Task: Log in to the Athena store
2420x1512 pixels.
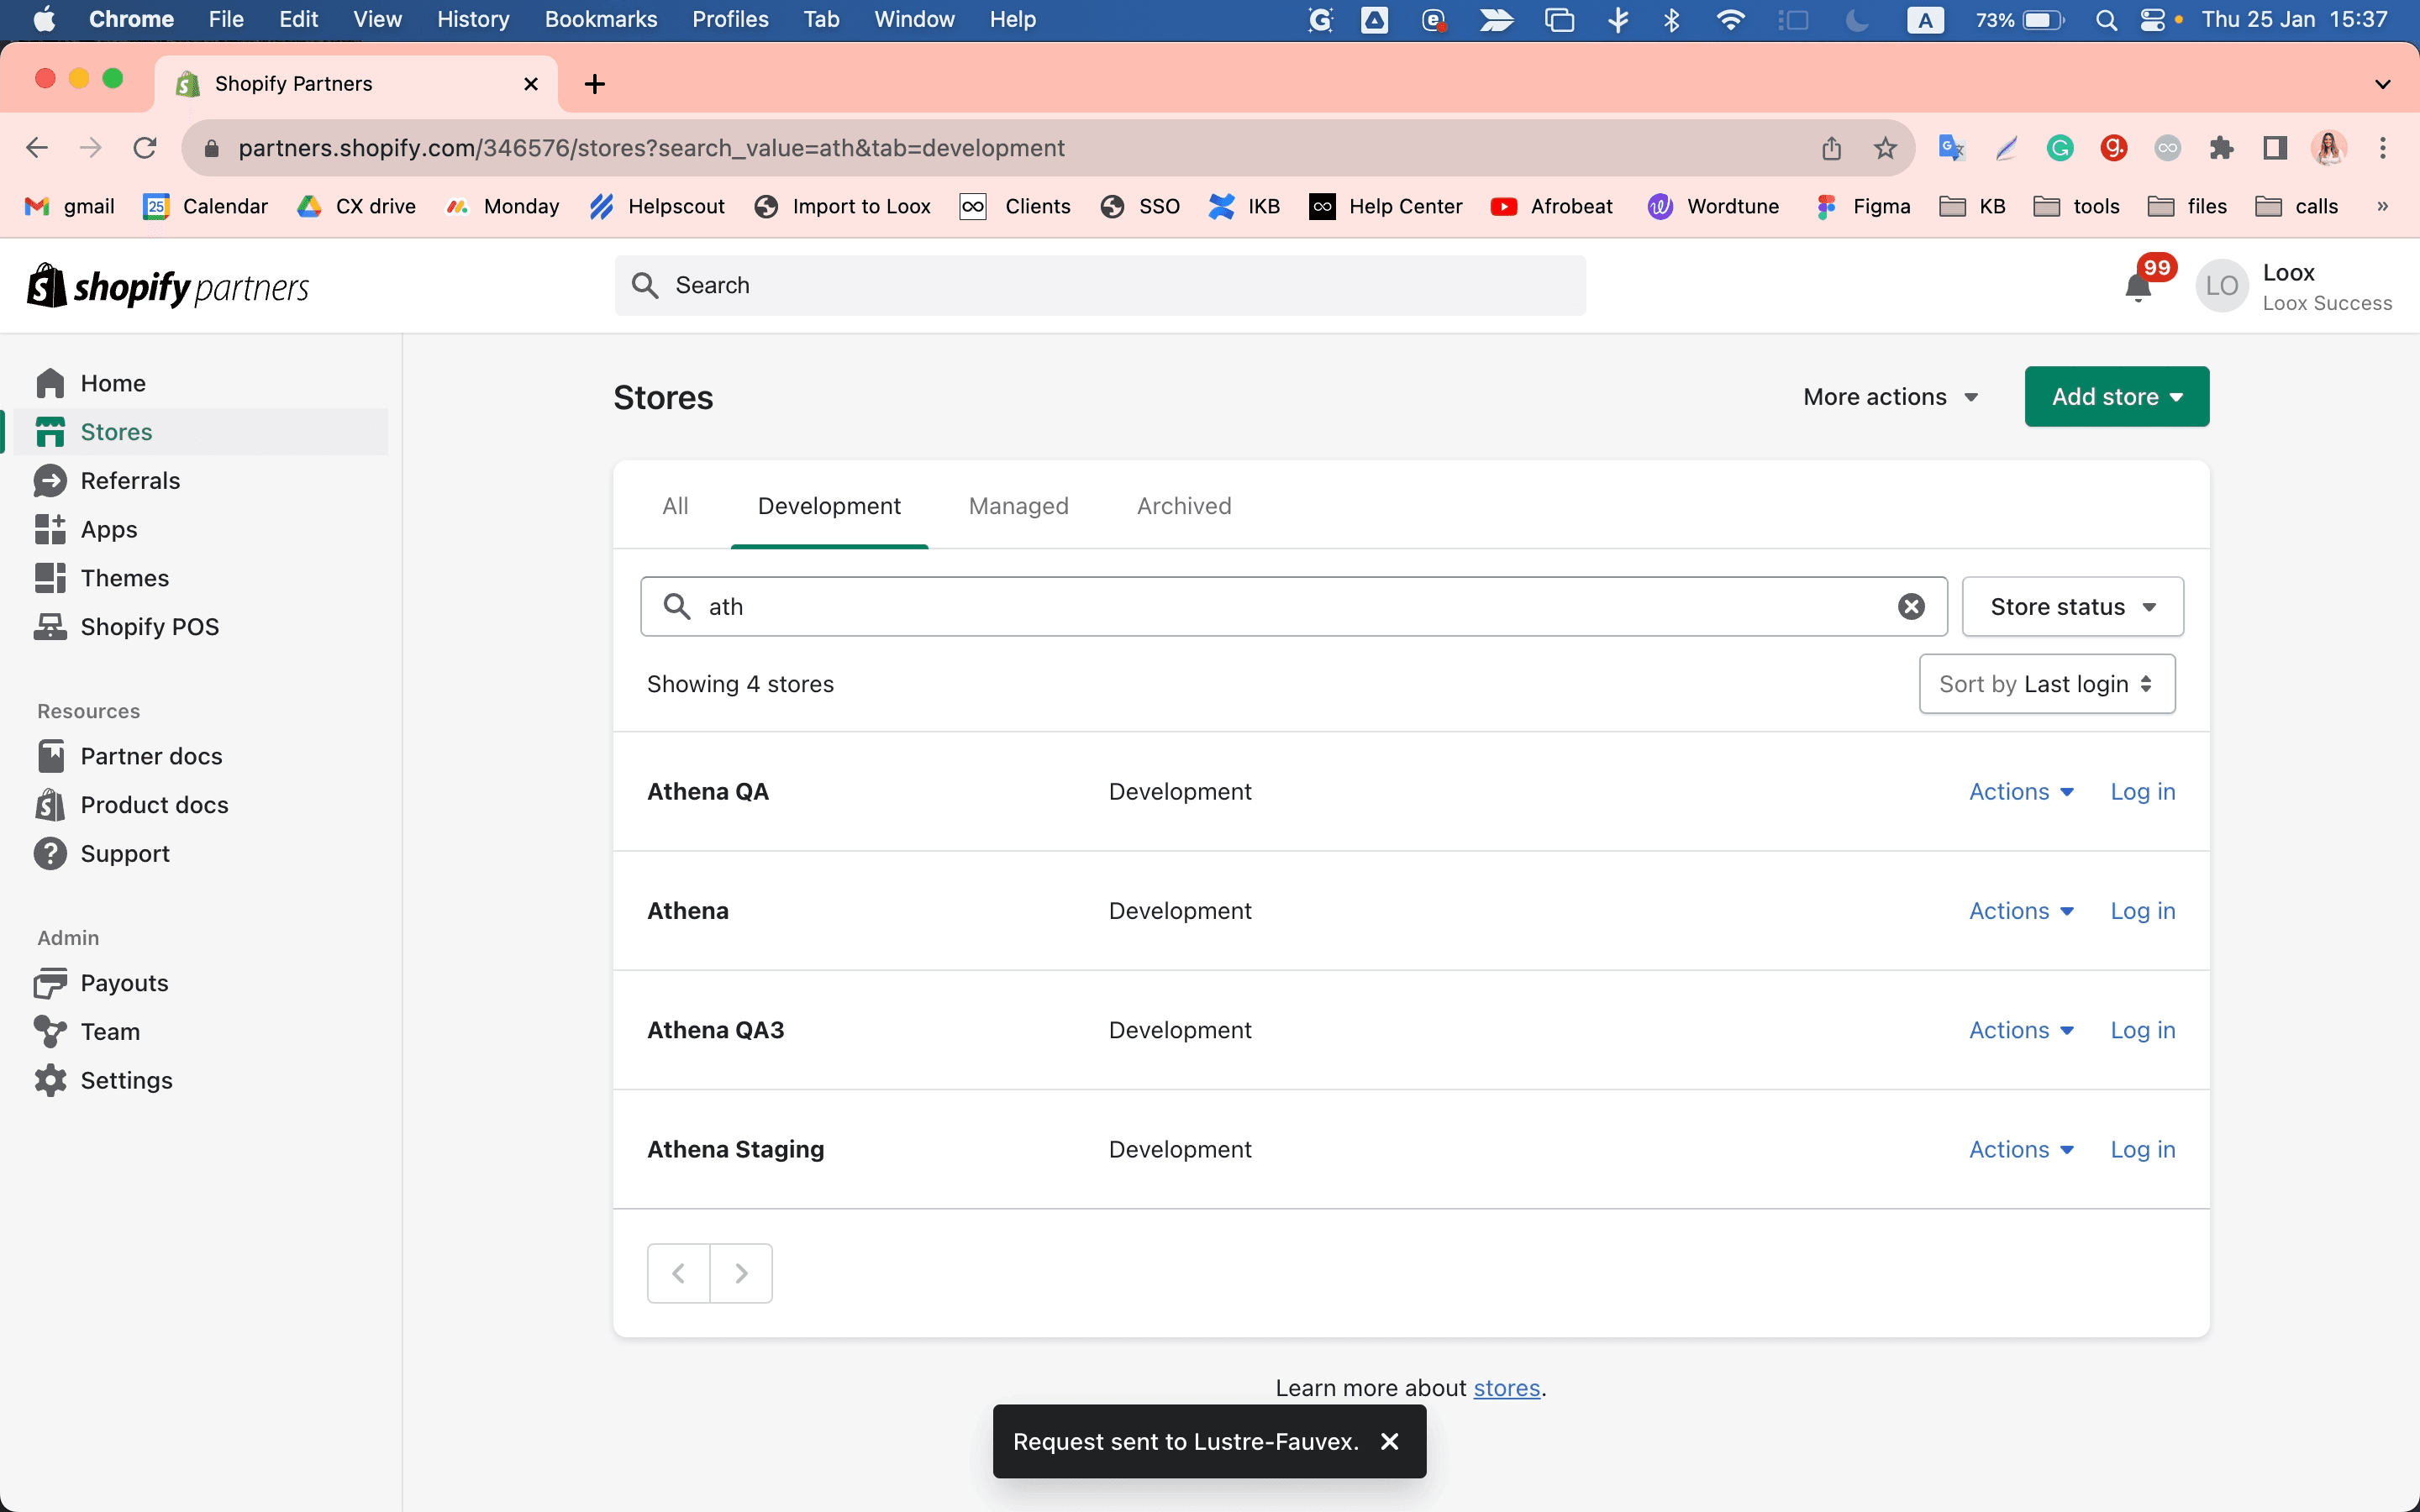Action: (x=2143, y=911)
